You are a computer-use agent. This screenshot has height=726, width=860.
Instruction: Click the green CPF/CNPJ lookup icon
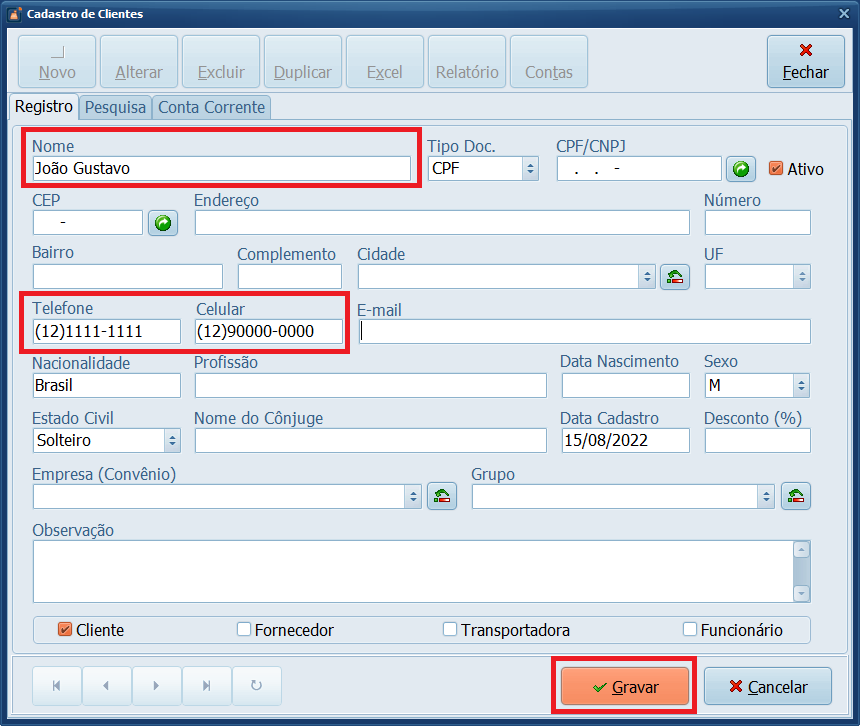(740, 169)
